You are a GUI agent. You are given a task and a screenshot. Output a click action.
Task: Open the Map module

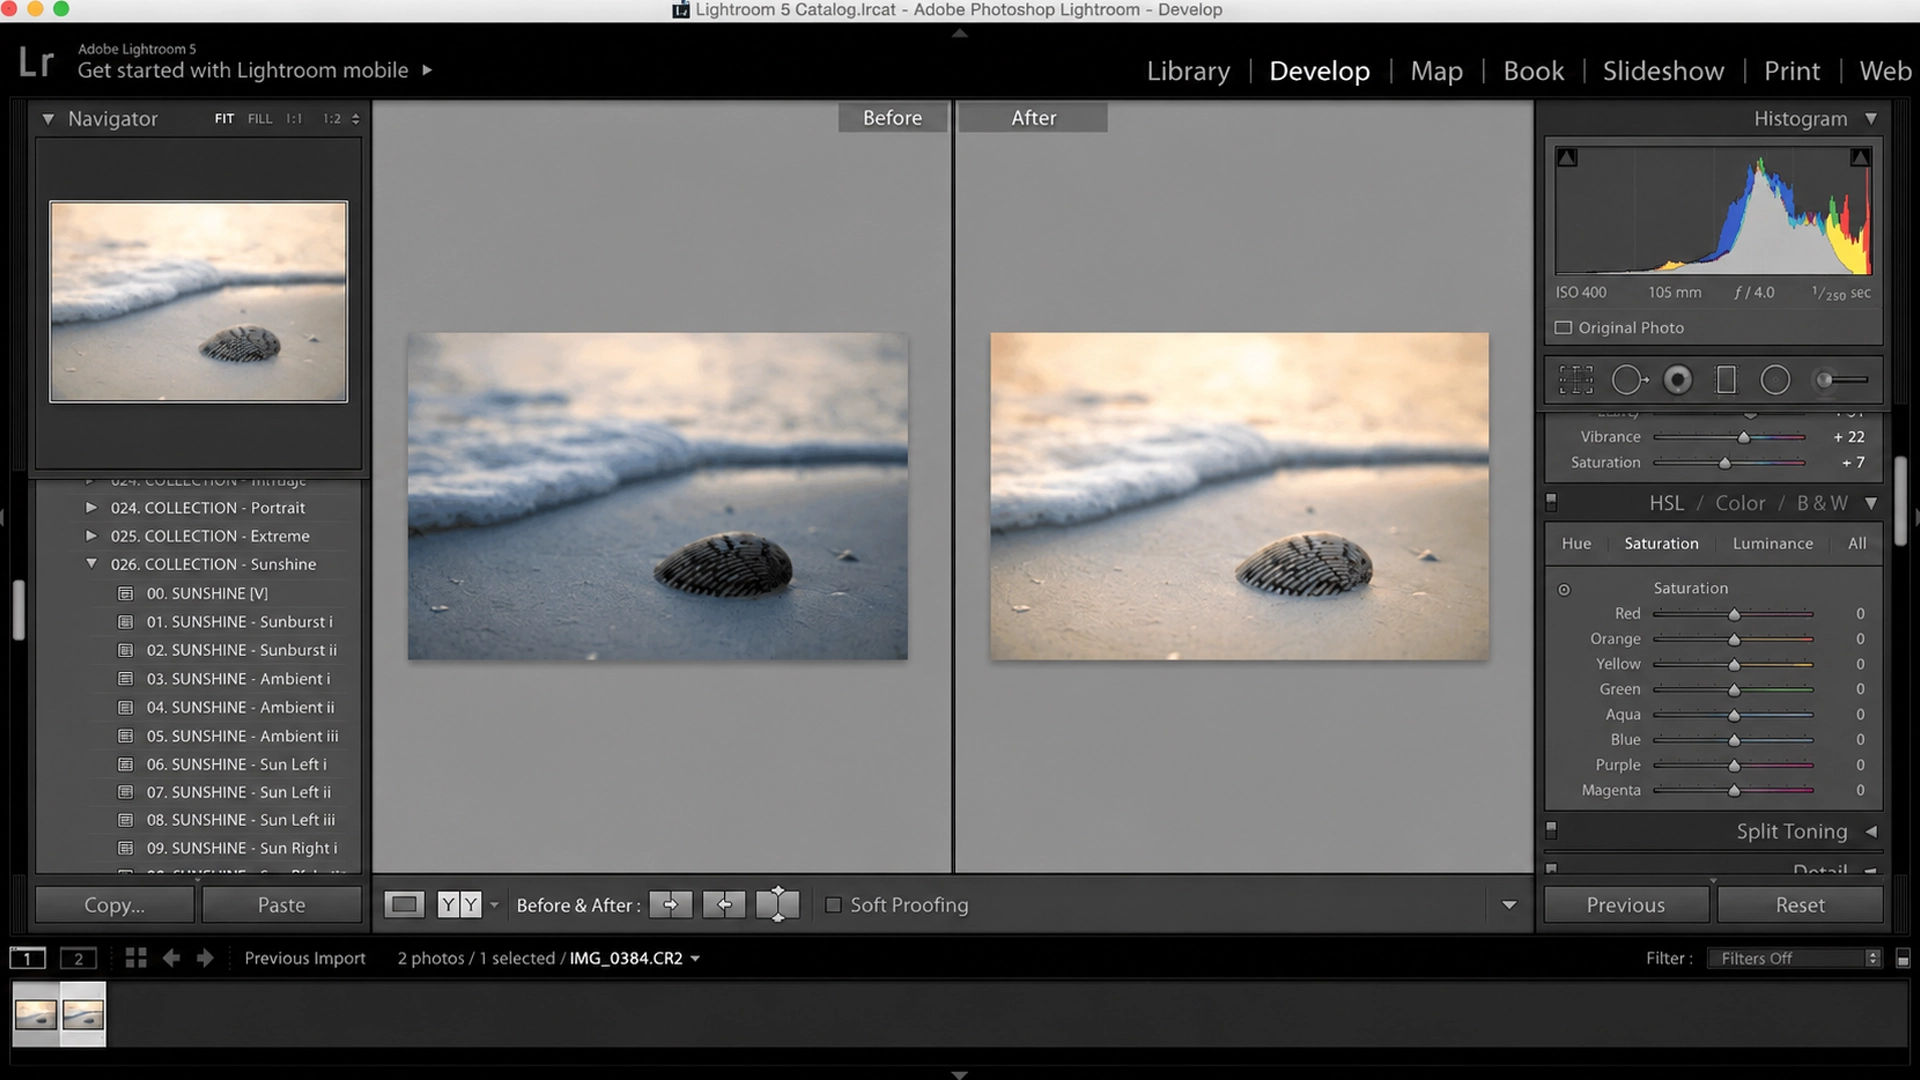(x=1436, y=71)
